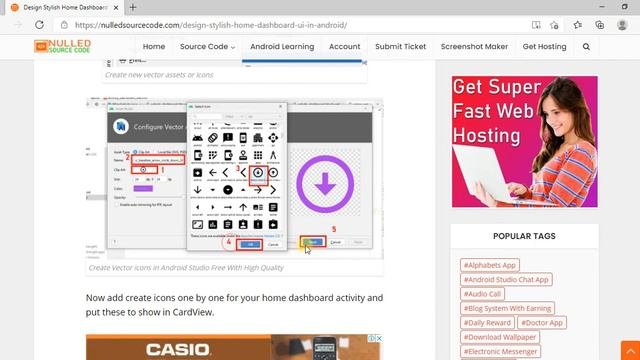640x360 pixels.
Task: Open the #Daily Reward tag
Action: click(x=487, y=322)
